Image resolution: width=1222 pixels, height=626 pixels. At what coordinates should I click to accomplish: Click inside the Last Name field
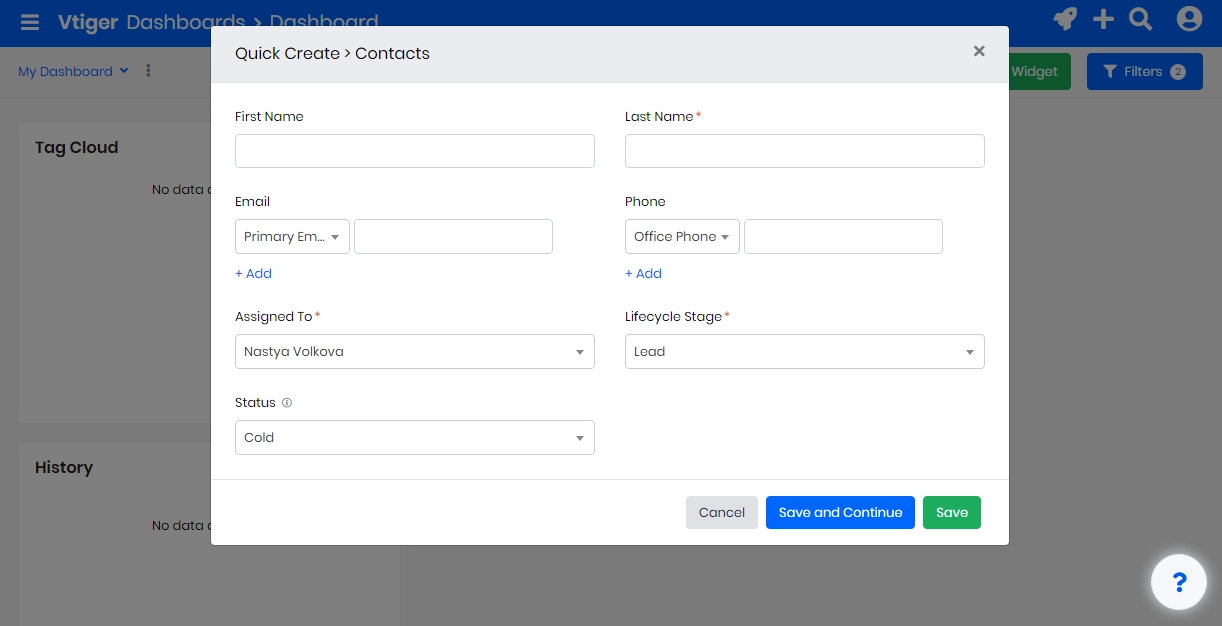coord(805,151)
